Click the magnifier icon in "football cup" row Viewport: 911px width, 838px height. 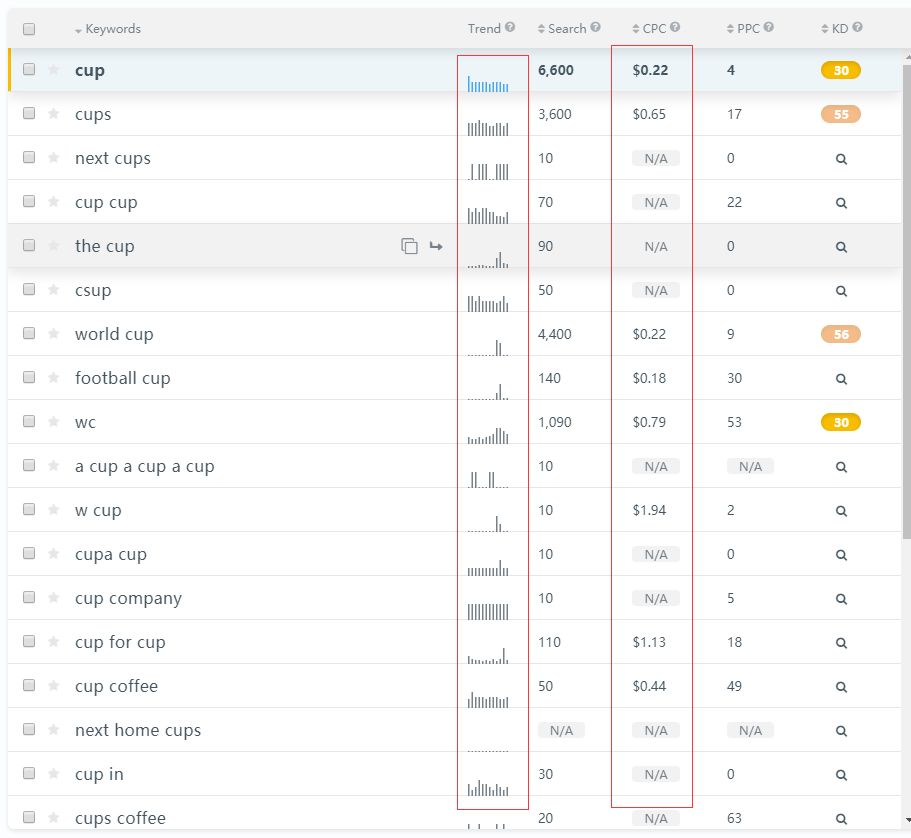tap(841, 379)
